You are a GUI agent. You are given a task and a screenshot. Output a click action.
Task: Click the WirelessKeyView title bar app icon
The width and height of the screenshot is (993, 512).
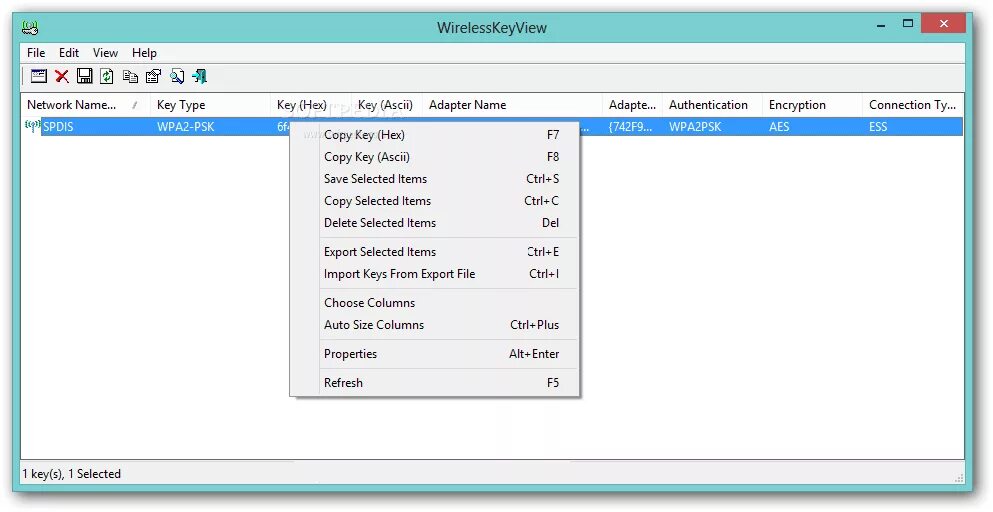point(30,27)
